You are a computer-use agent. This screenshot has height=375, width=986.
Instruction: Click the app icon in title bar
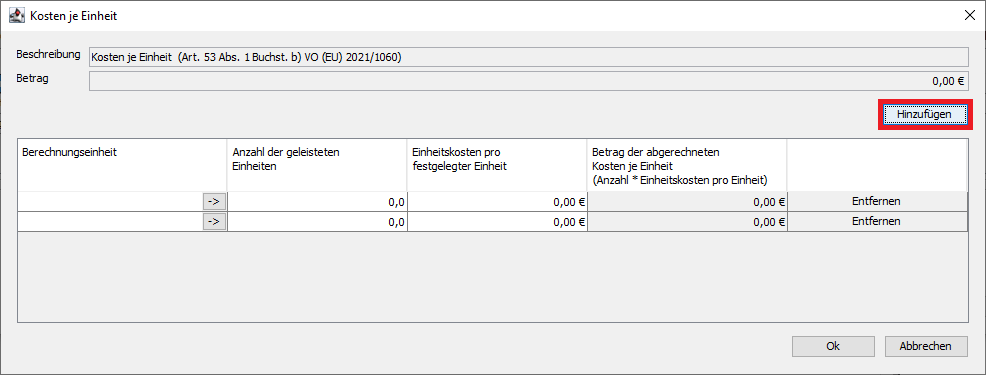(17, 16)
